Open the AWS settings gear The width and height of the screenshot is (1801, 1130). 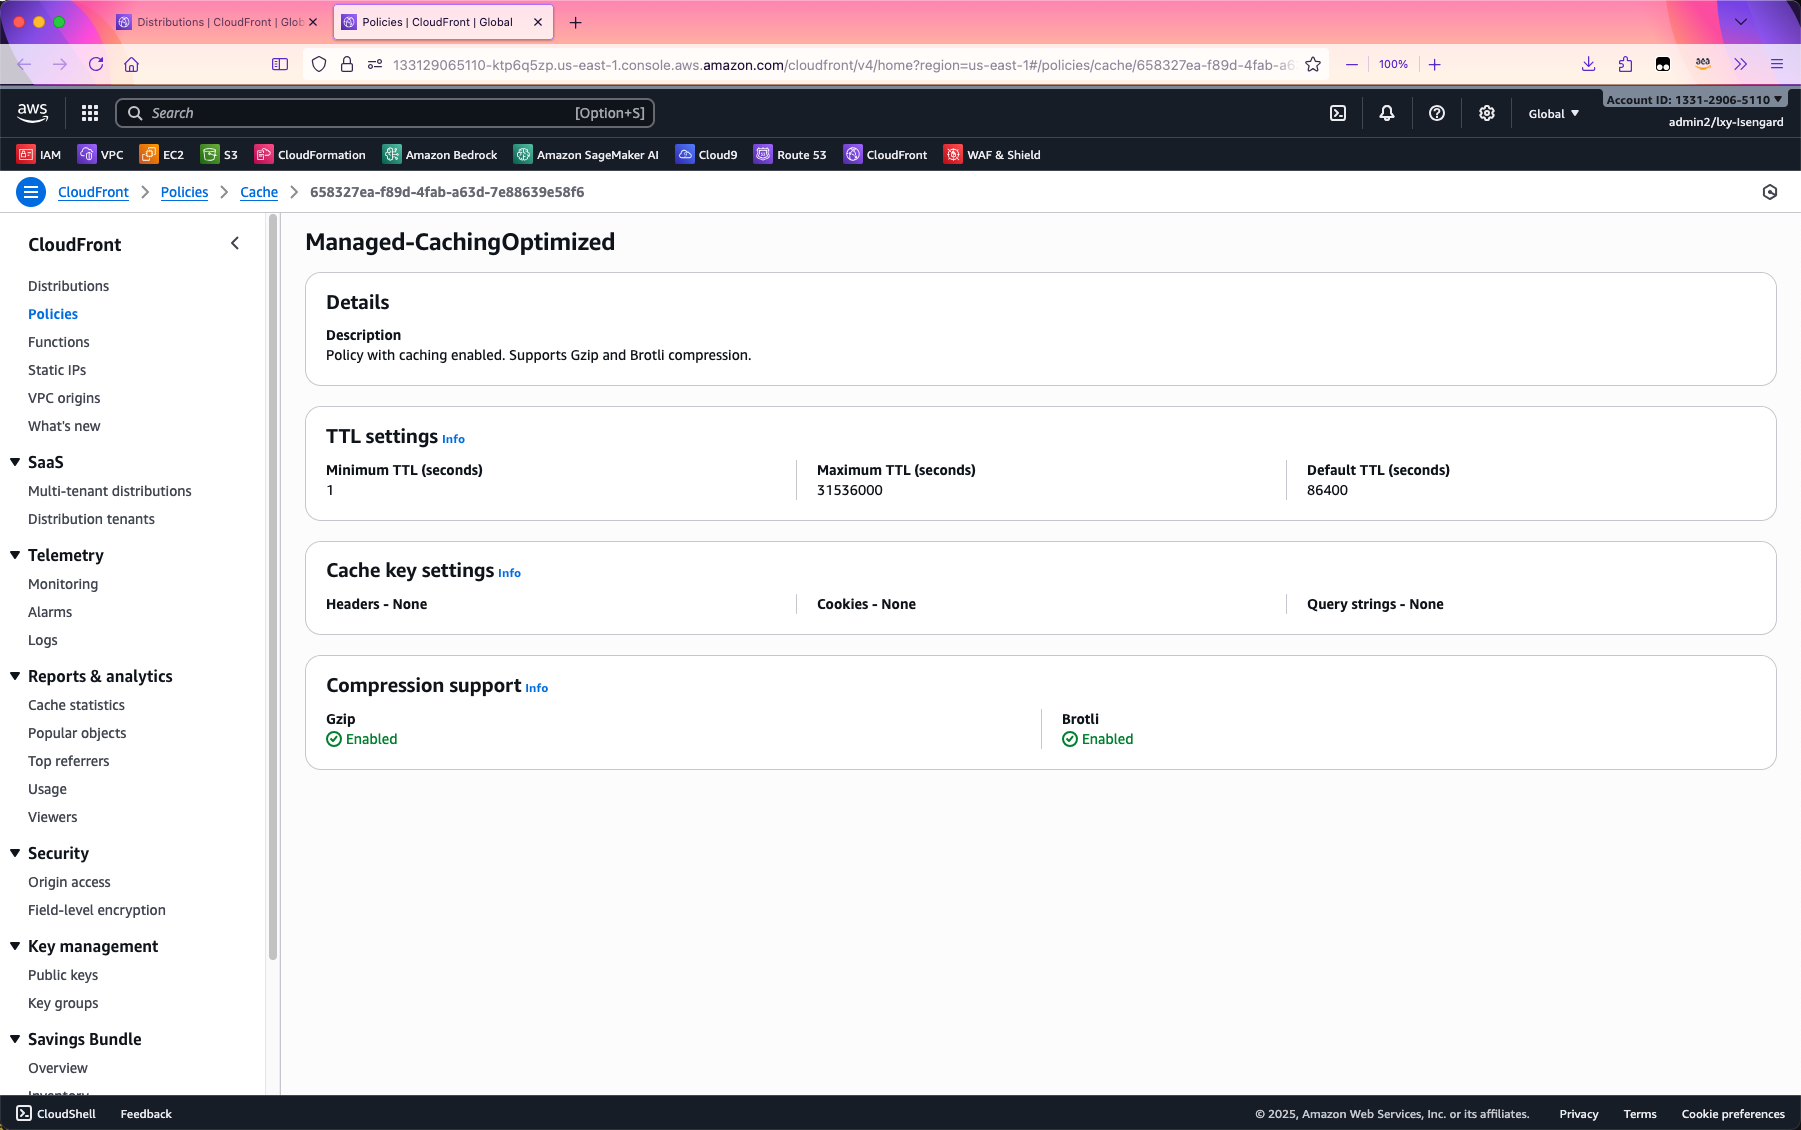tap(1487, 113)
